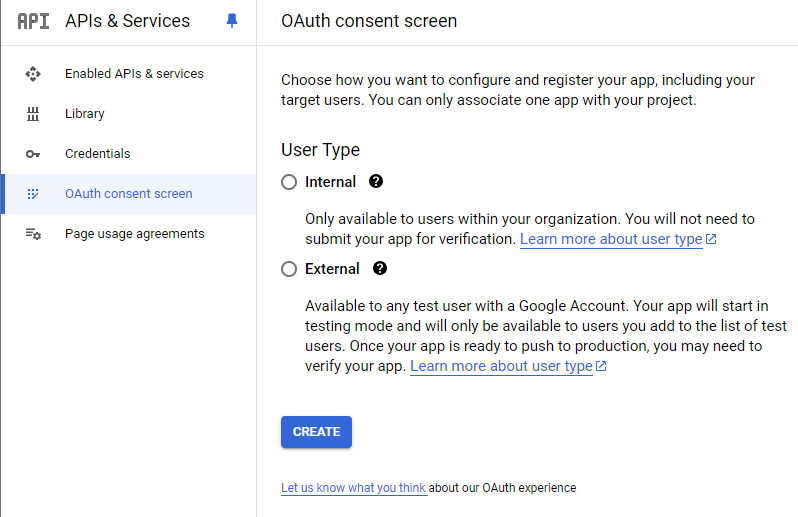The image size is (798, 517).
Task: Select the External user type radio button
Action: pyautogui.click(x=289, y=269)
